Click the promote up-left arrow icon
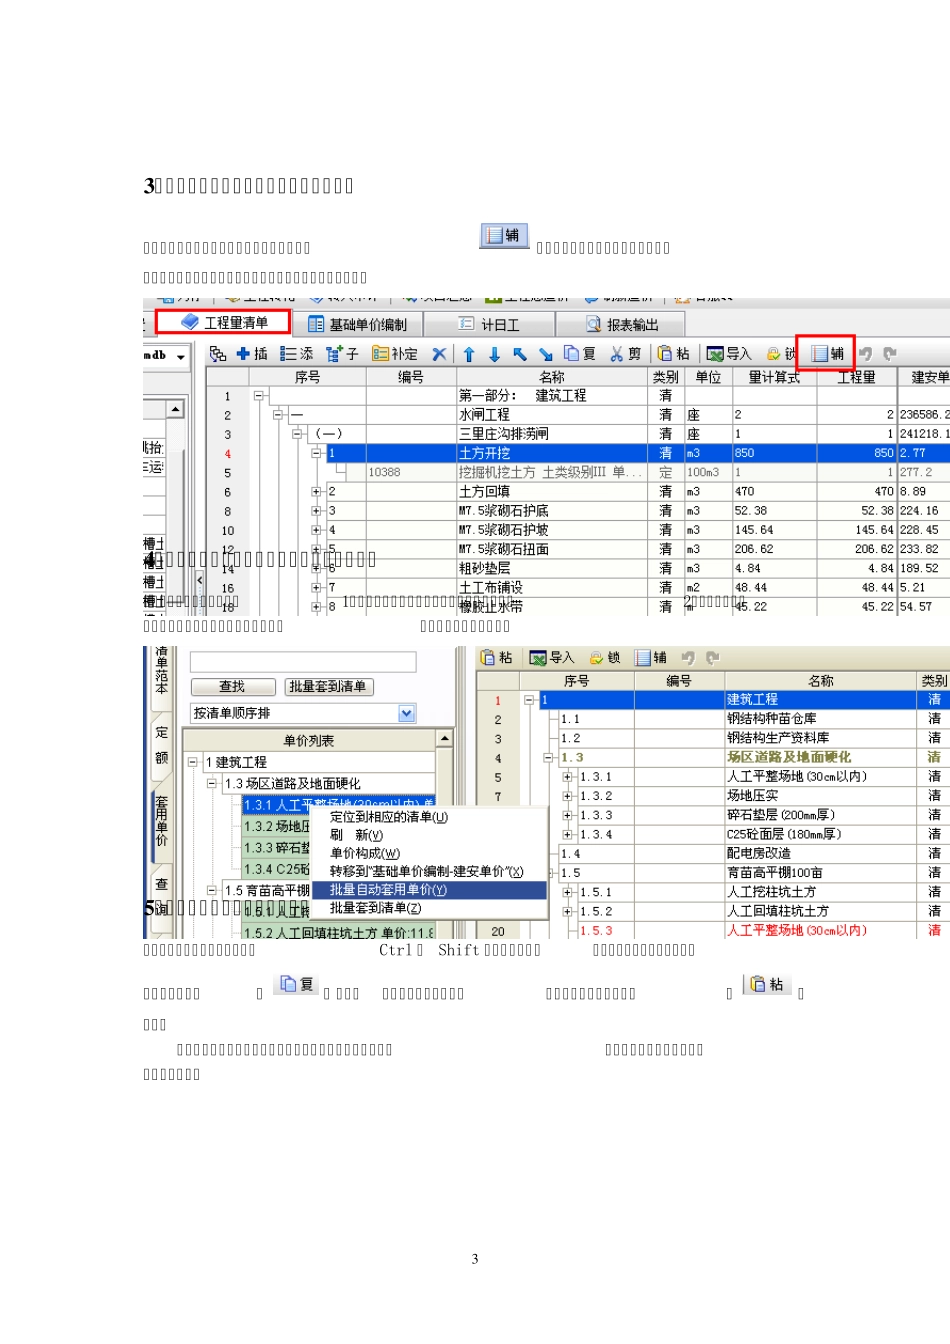The width and height of the screenshot is (950, 1344). coord(520,354)
